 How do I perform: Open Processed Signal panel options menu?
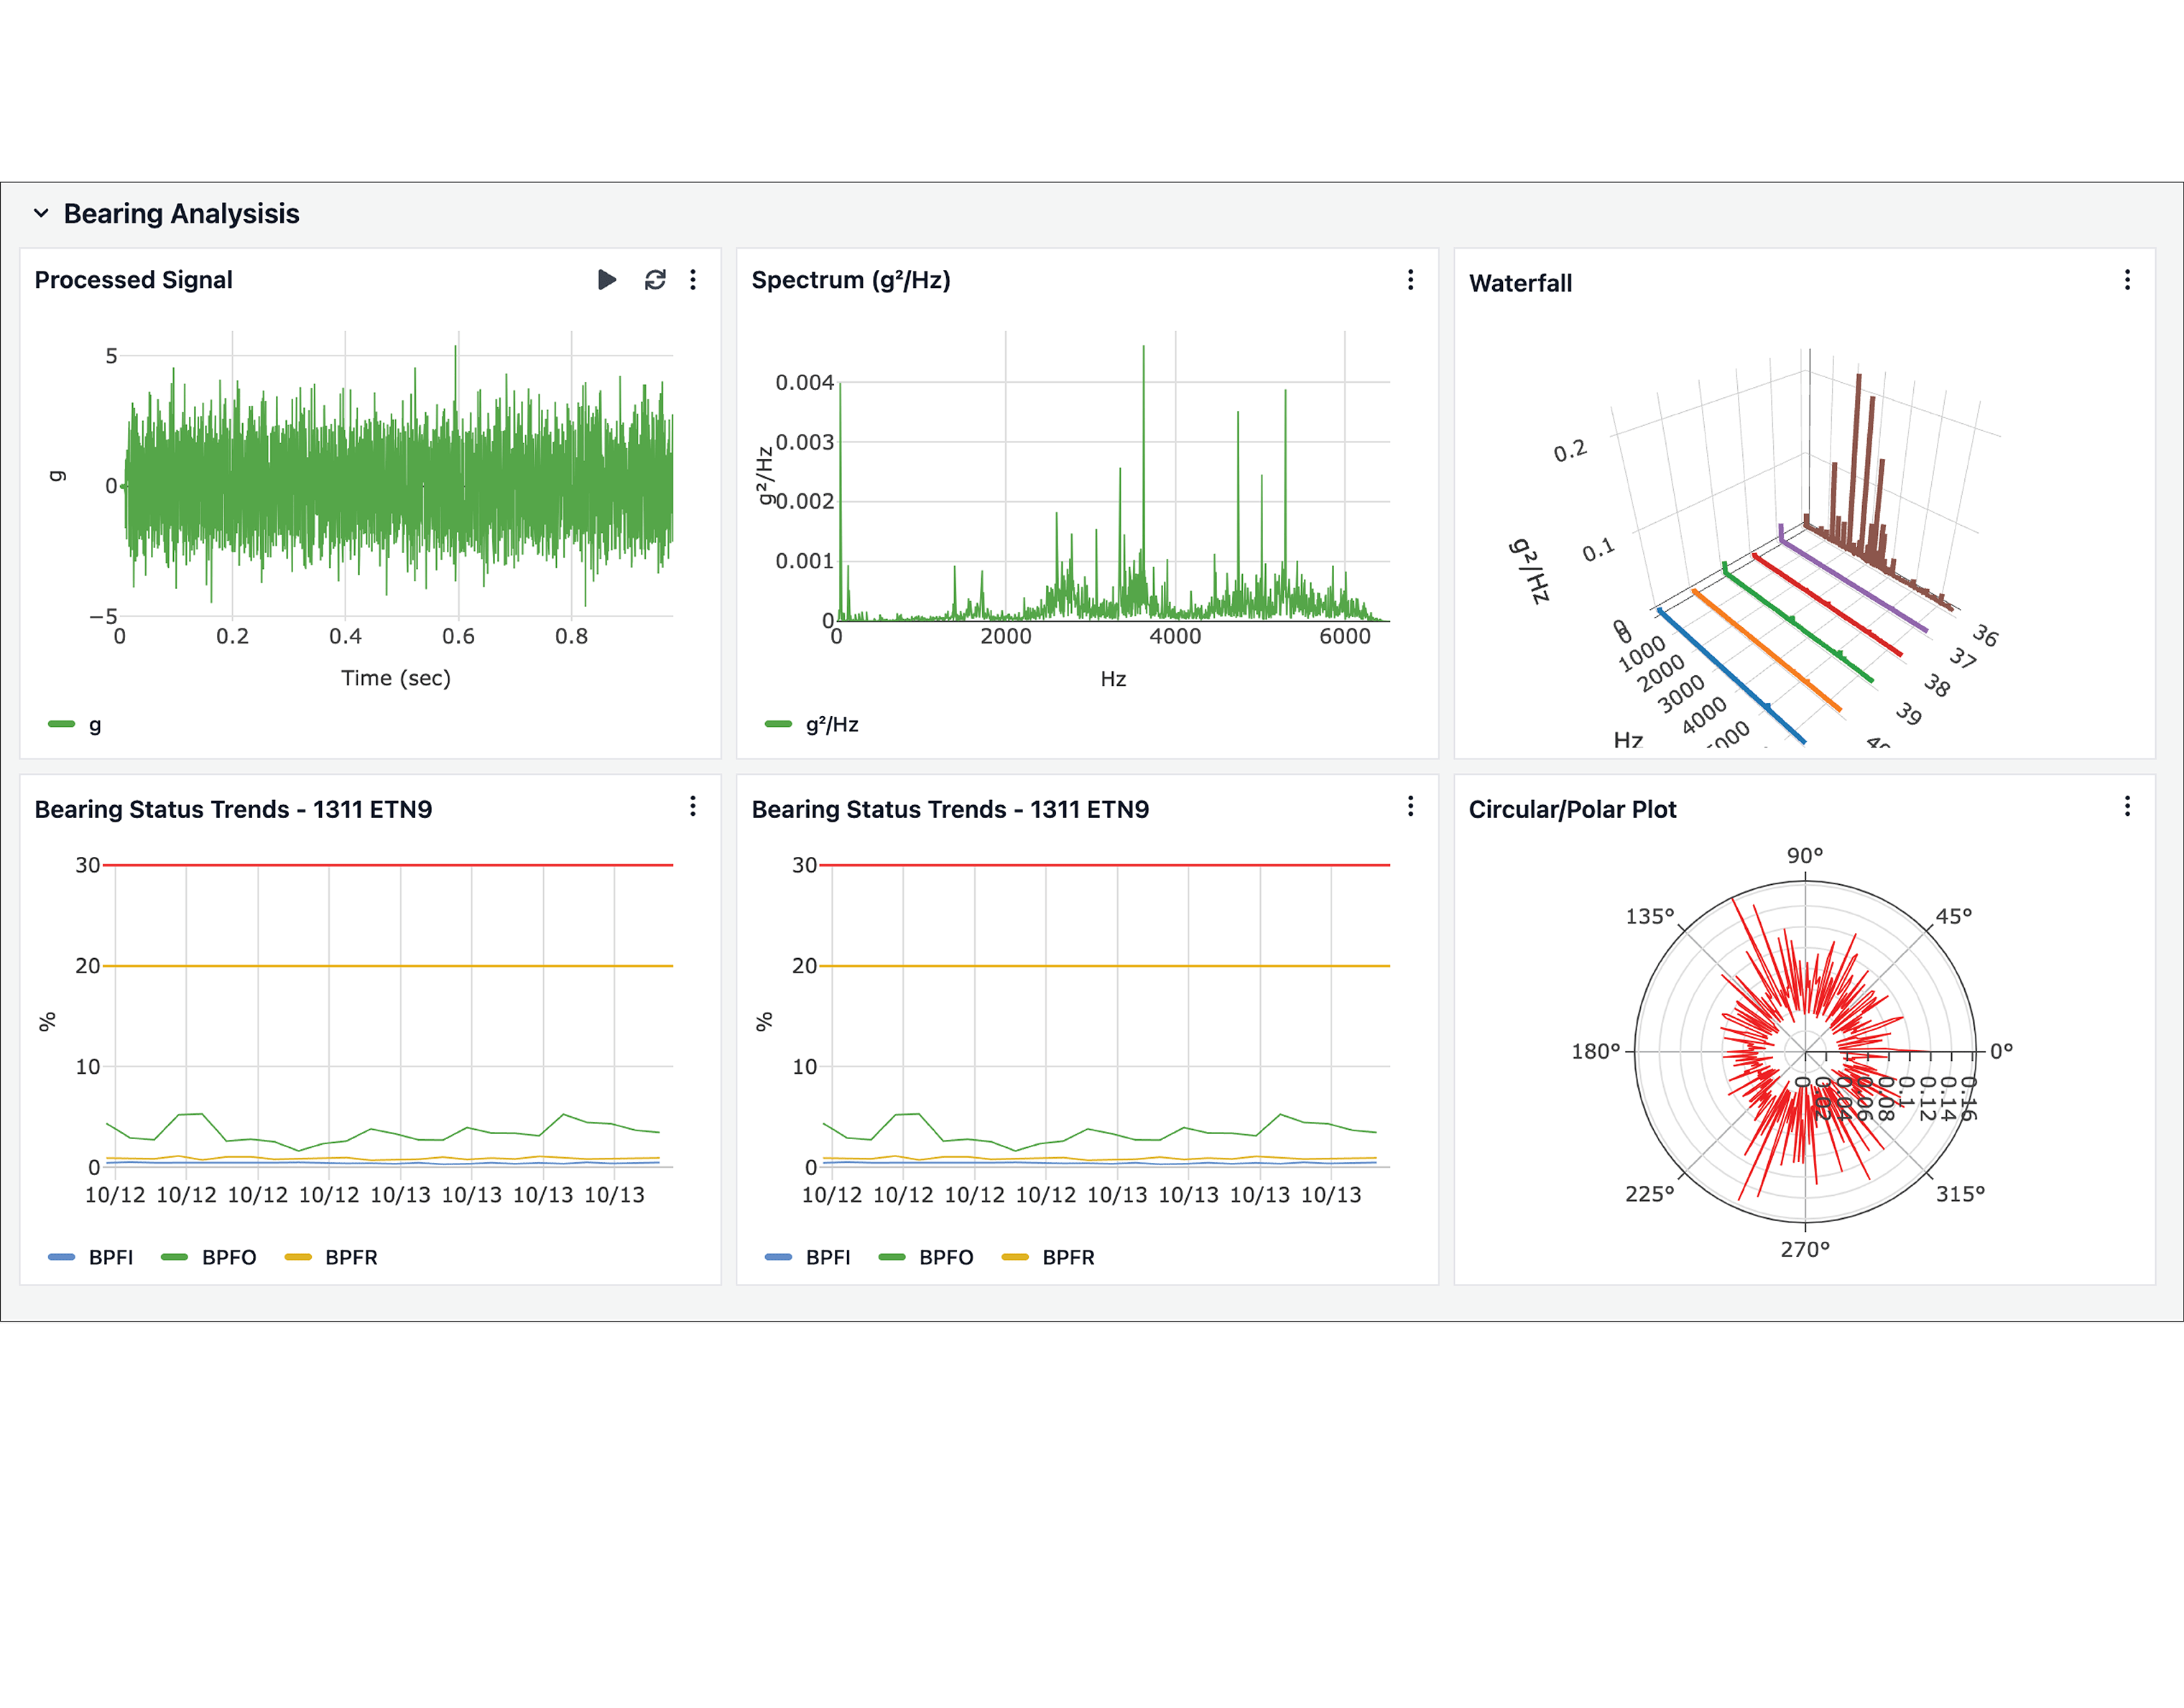(x=693, y=280)
